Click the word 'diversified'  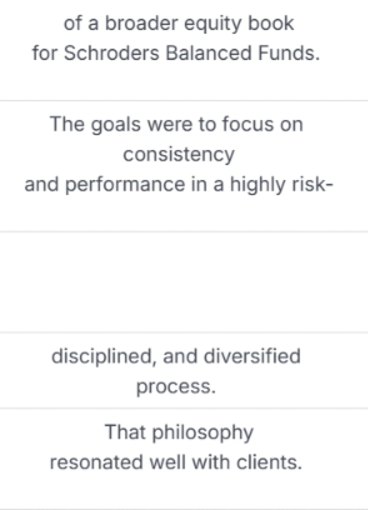pos(252,356)
